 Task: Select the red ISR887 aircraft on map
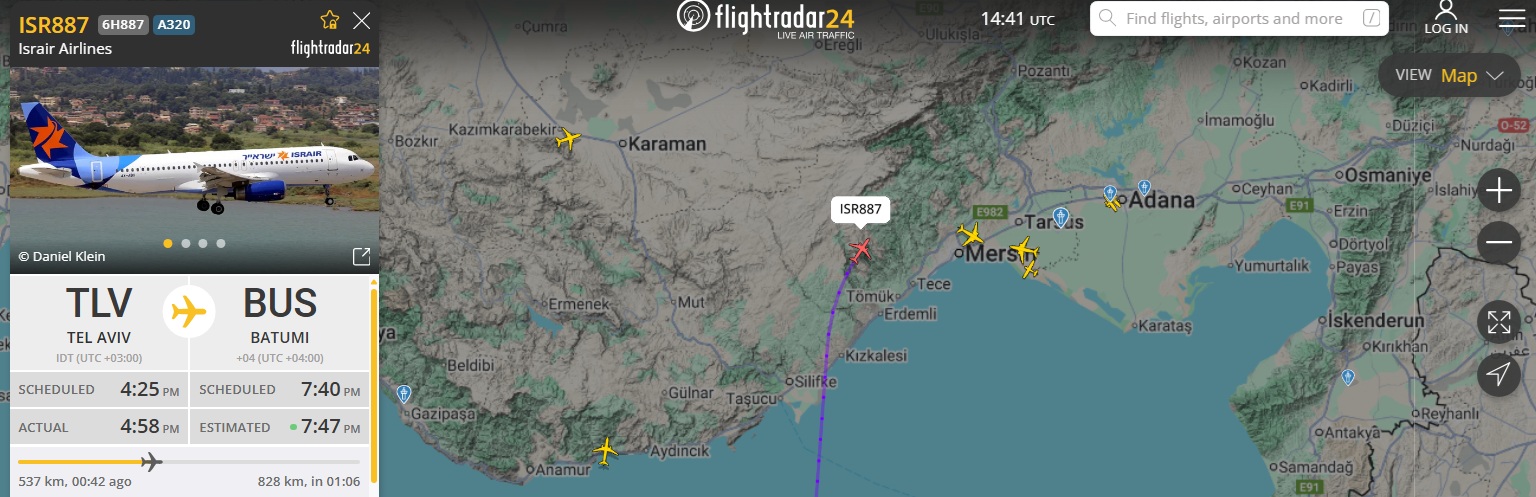point(860,249)
